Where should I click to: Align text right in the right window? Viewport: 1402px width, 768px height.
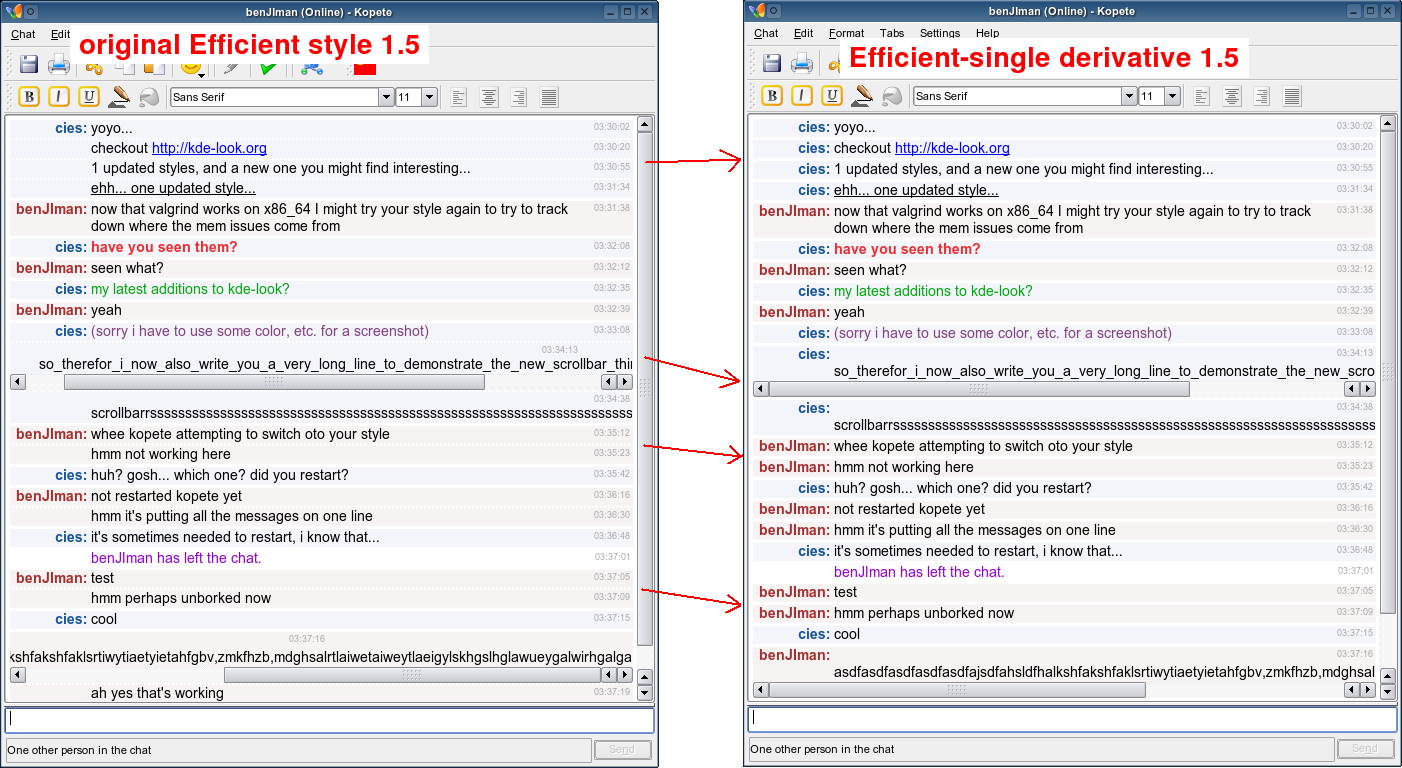[1262, 97]
